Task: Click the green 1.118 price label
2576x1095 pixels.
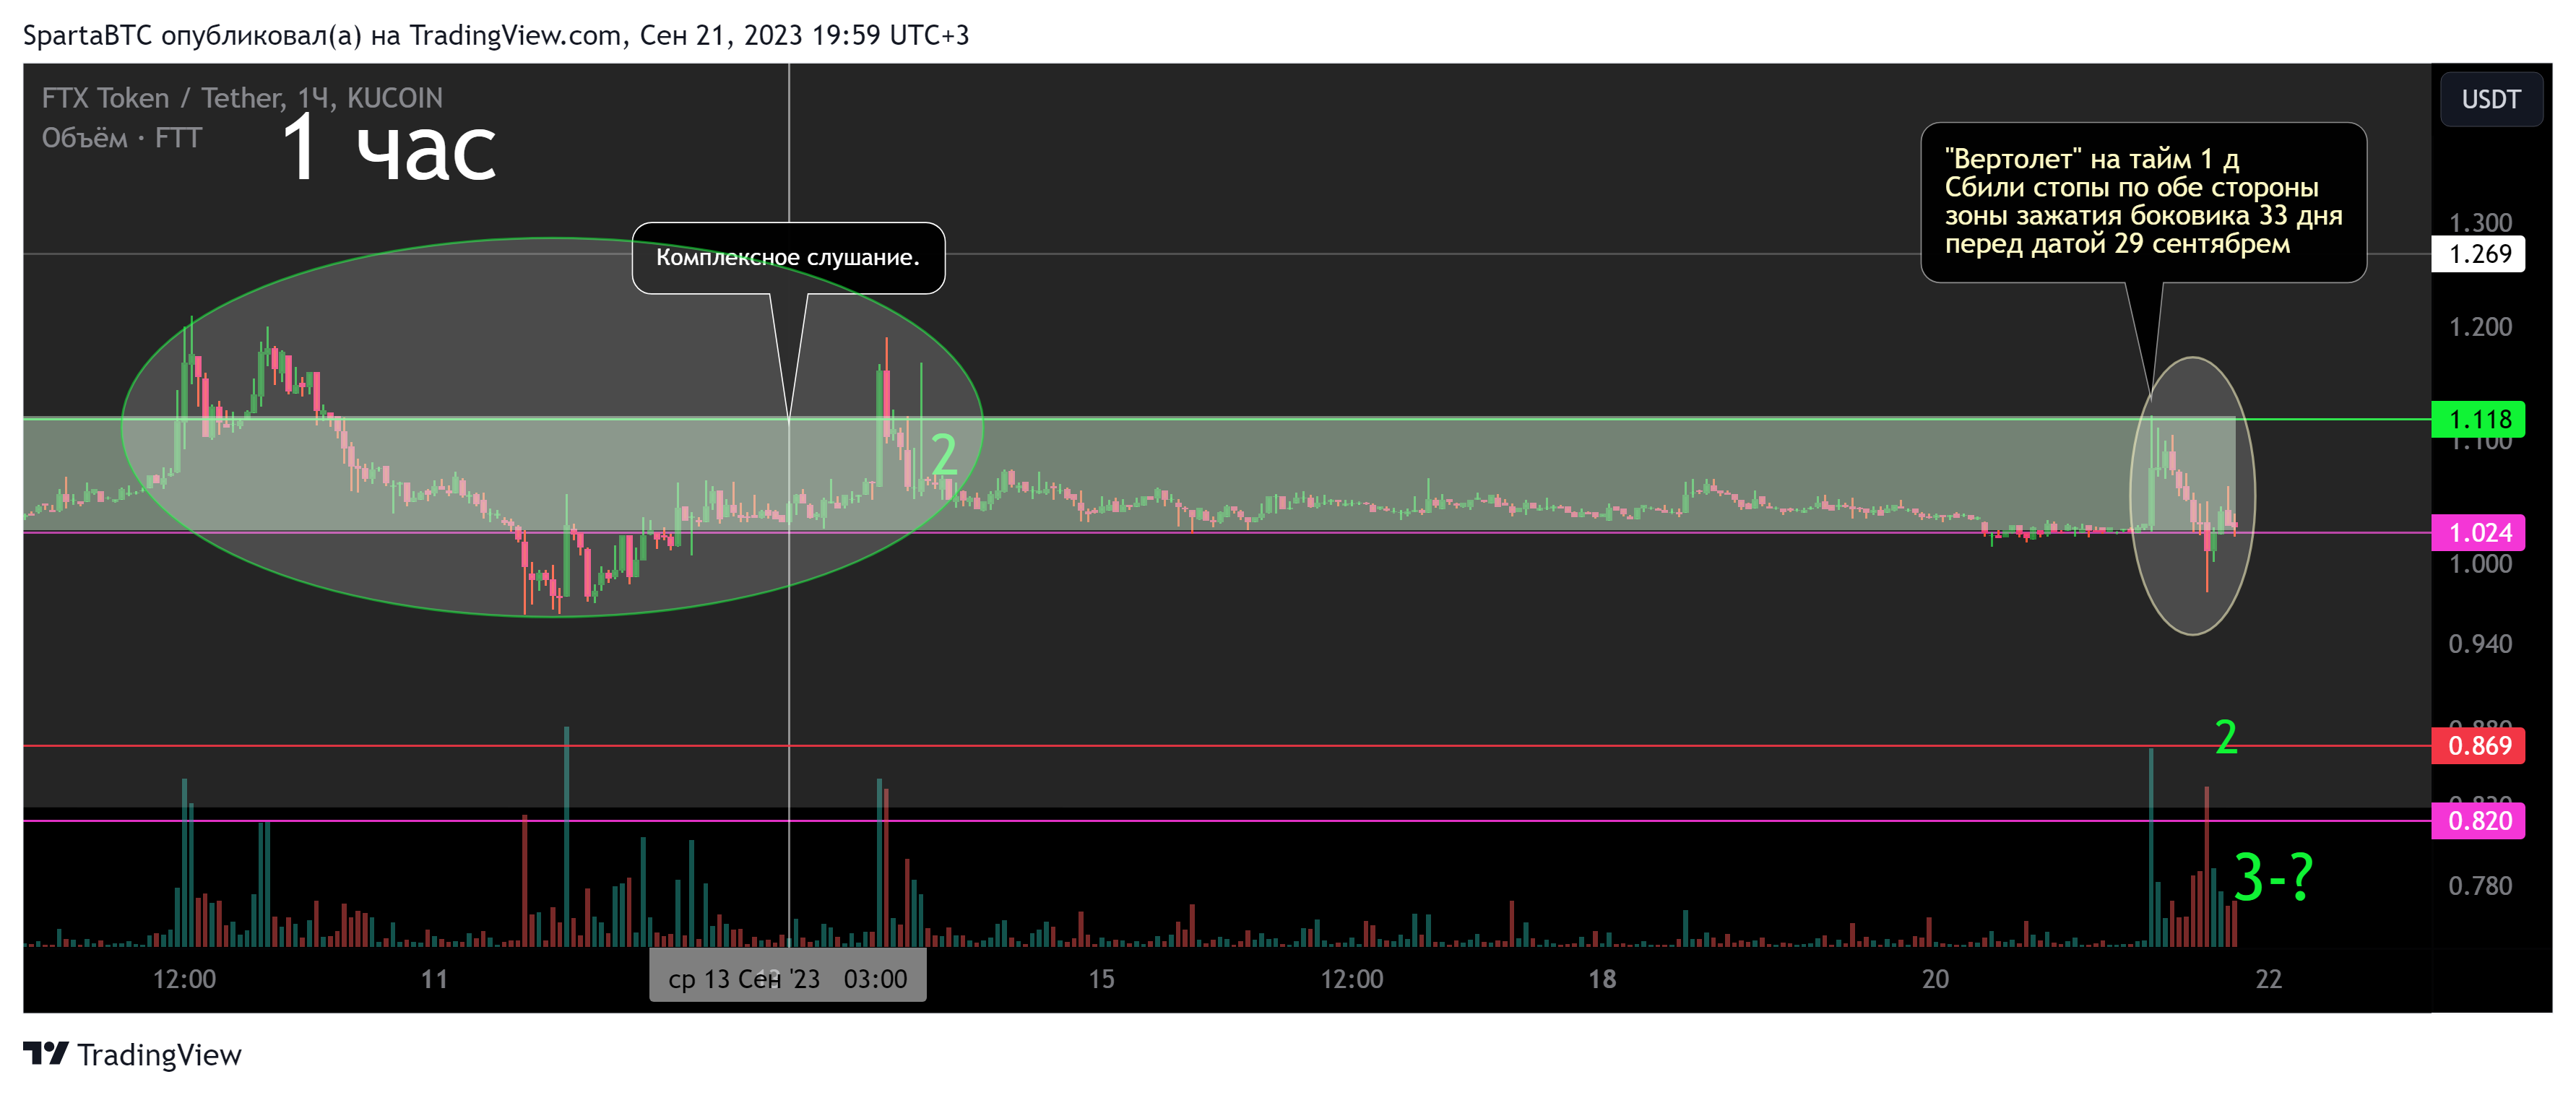Action: click(x=2478, y=419)
